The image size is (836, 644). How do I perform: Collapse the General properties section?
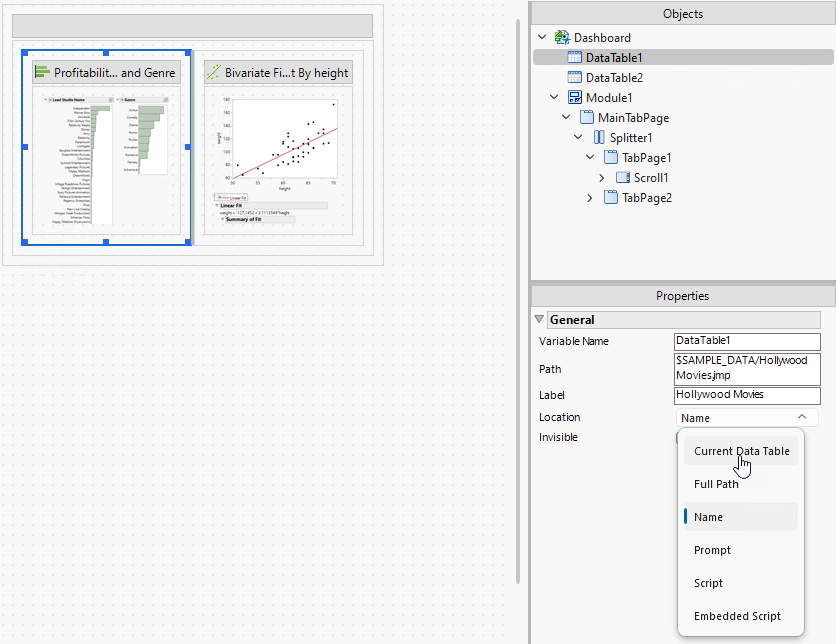540,320
